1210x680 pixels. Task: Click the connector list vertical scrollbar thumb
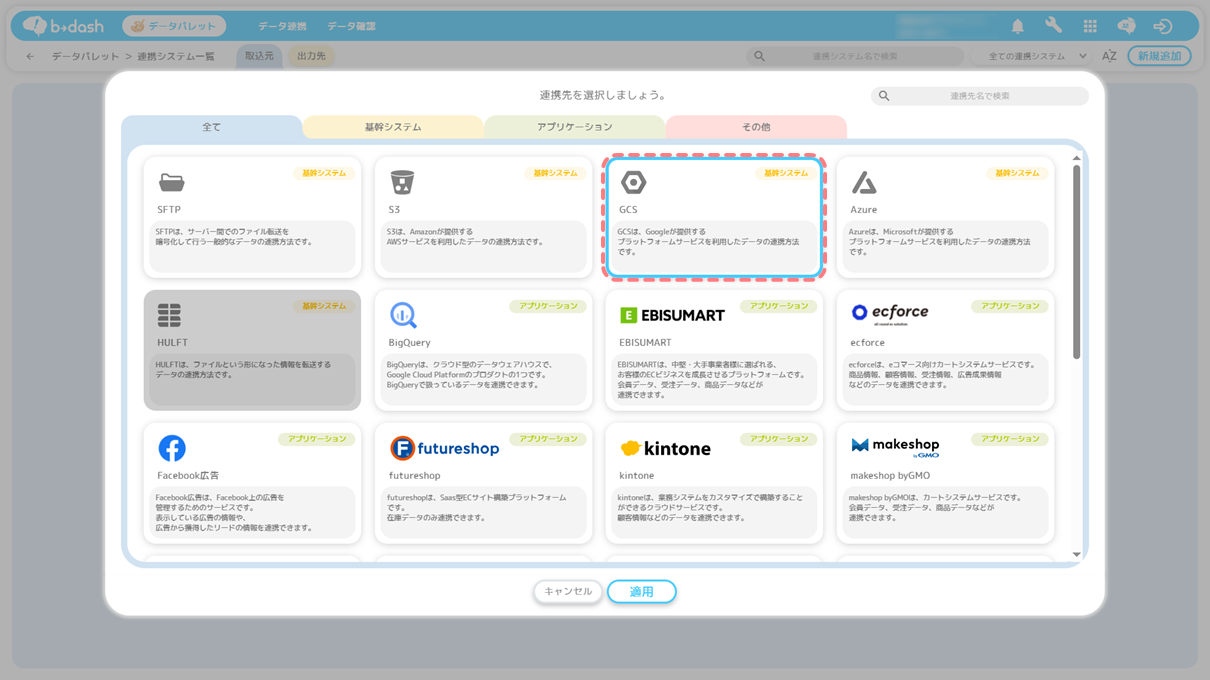tap(1076, 262)
